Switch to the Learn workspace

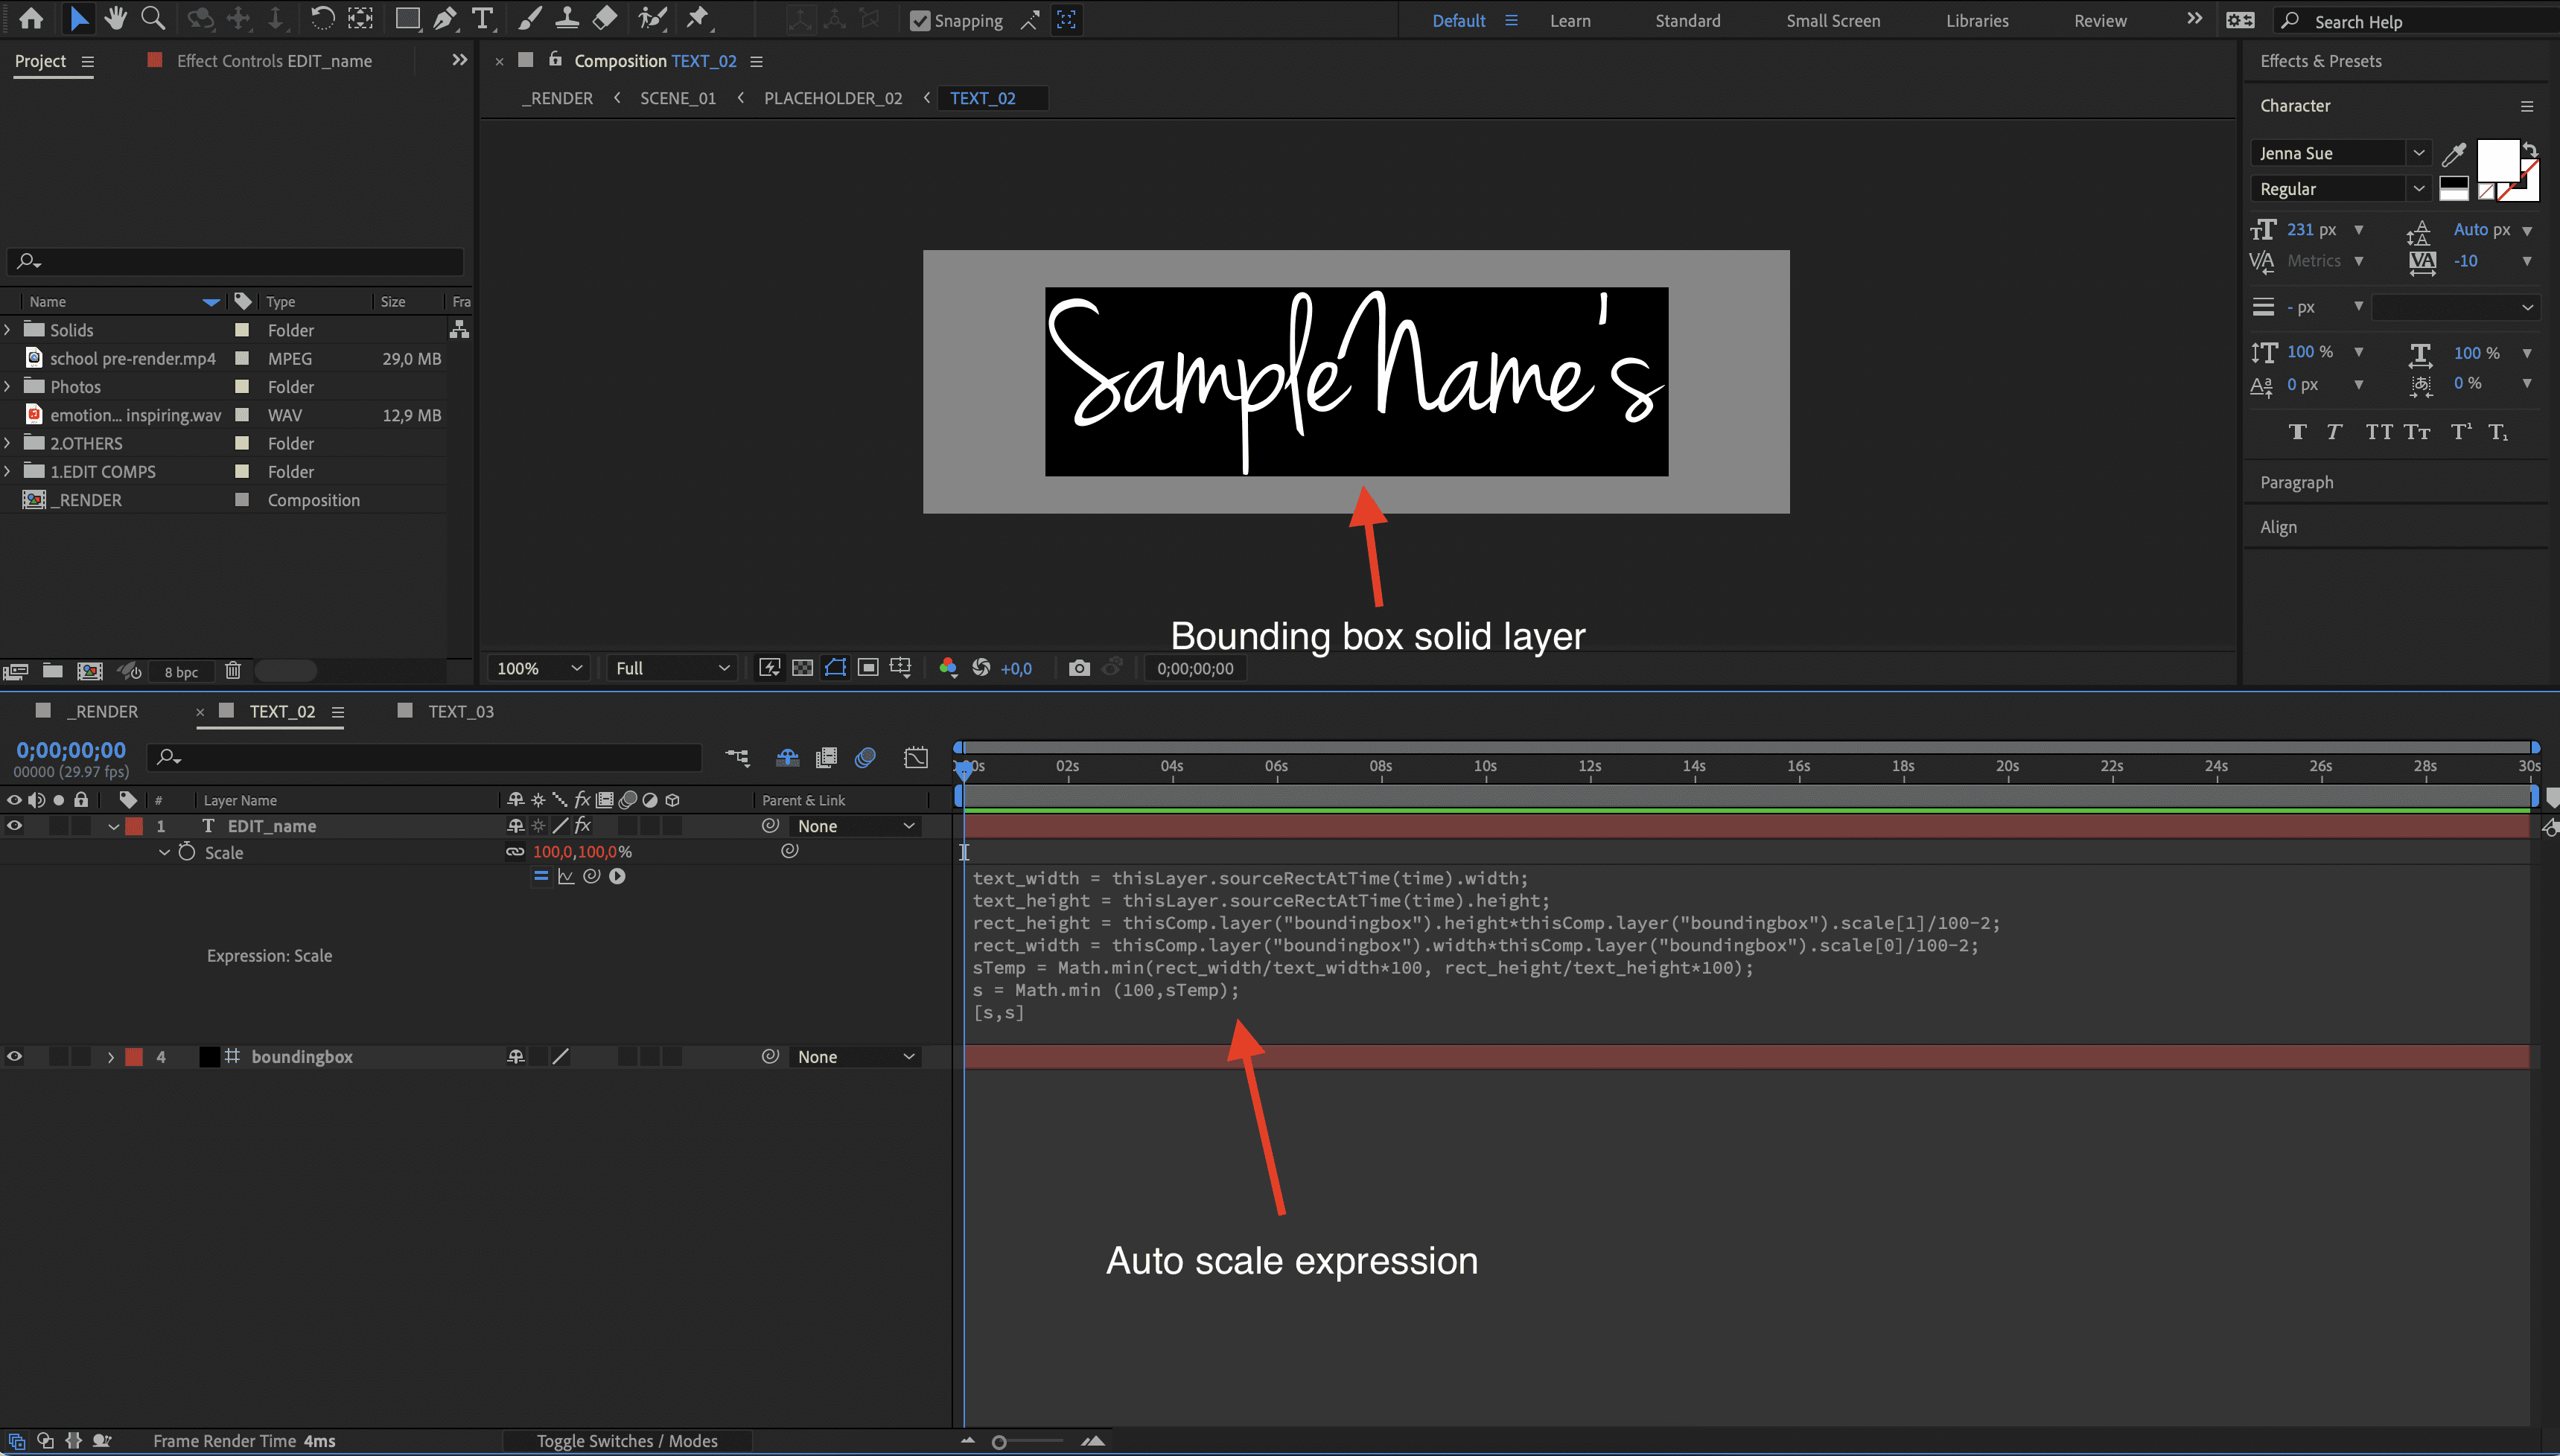point(1569,21)
